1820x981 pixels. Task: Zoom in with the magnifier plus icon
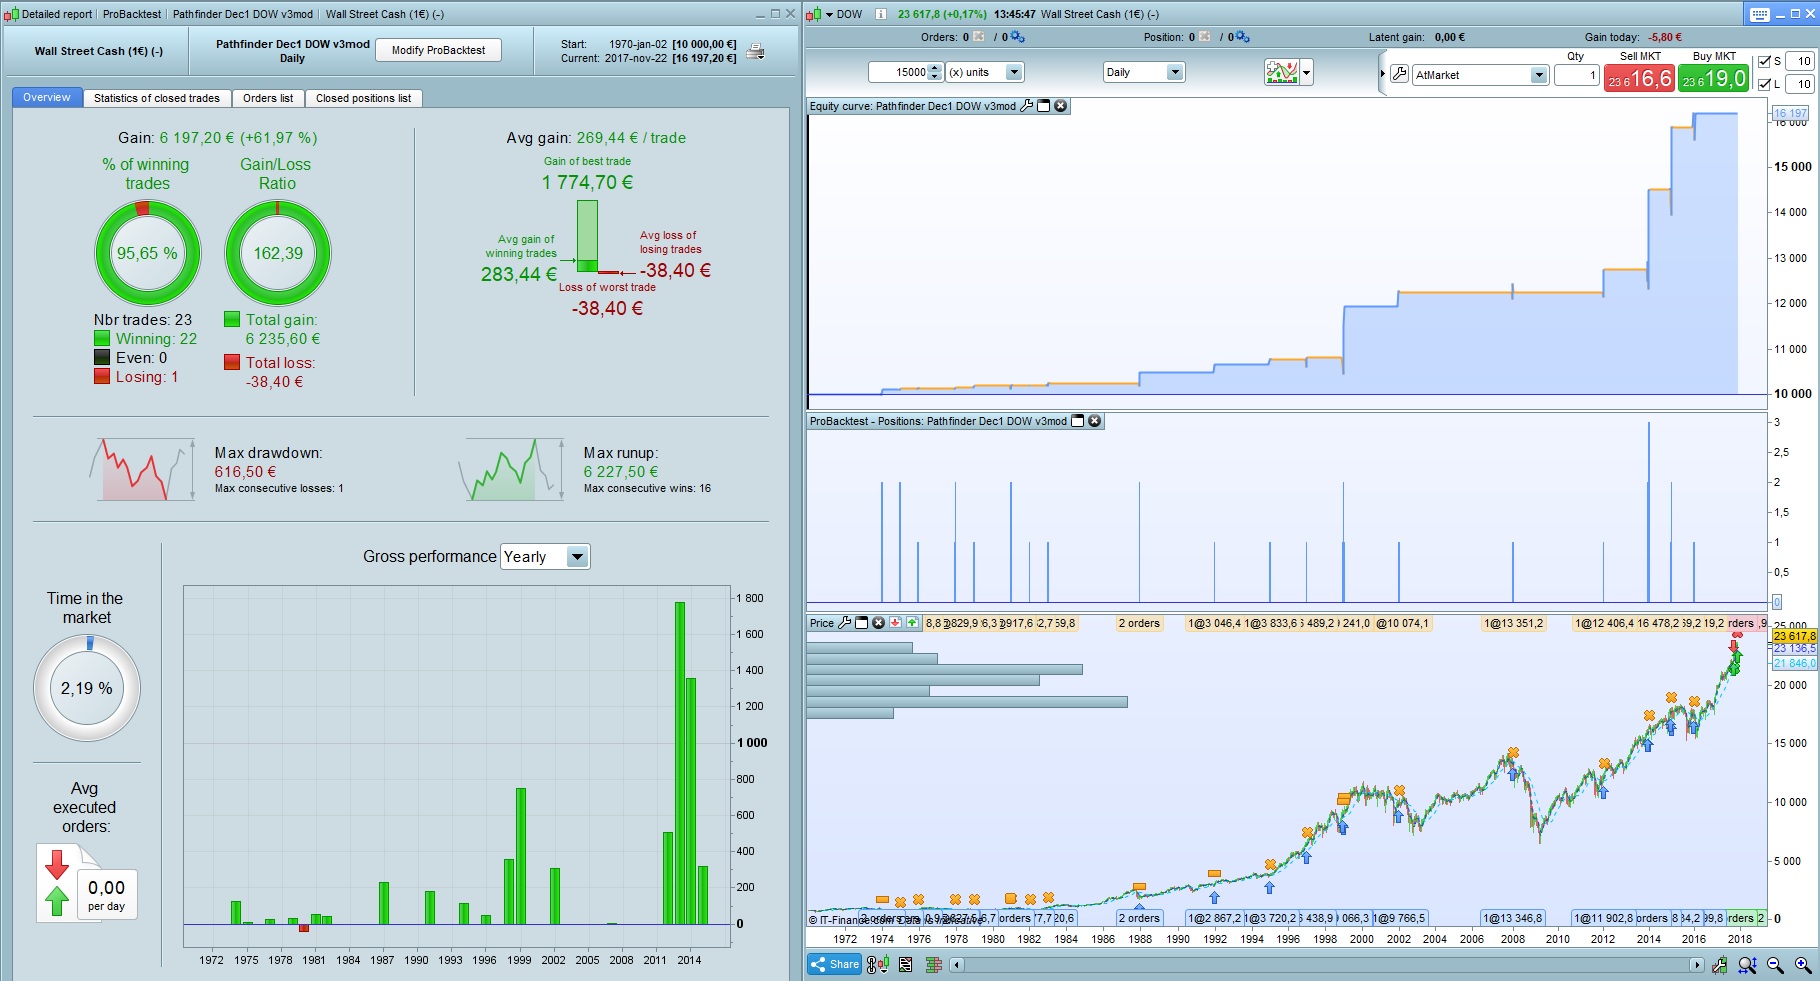1803,965
